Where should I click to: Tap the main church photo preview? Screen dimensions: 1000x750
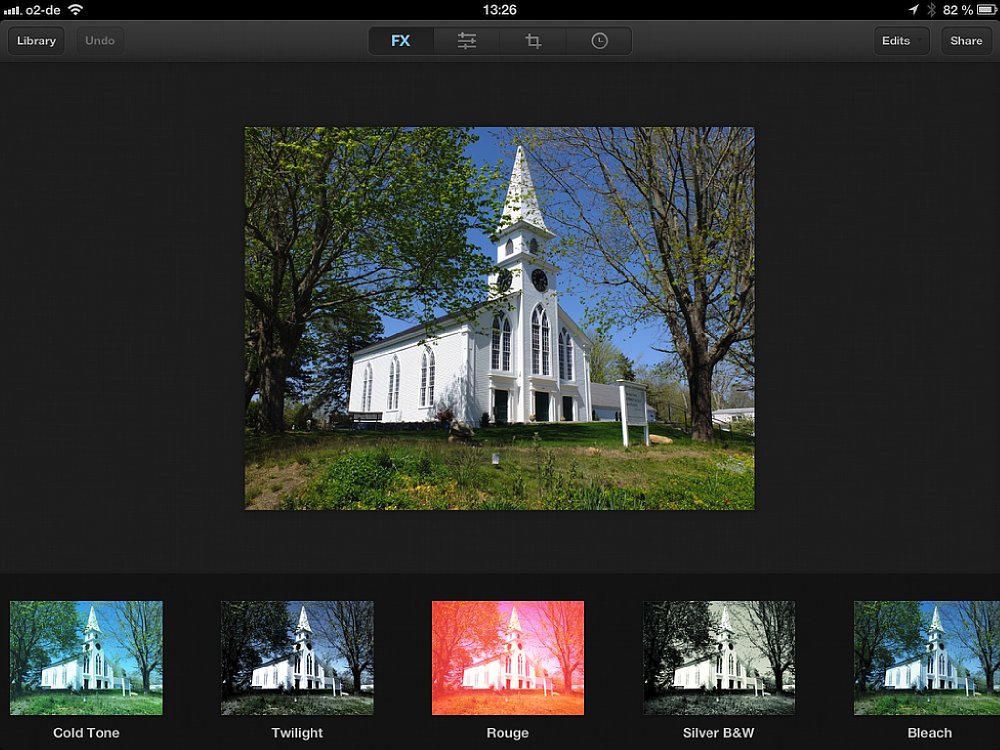(500, 318)
